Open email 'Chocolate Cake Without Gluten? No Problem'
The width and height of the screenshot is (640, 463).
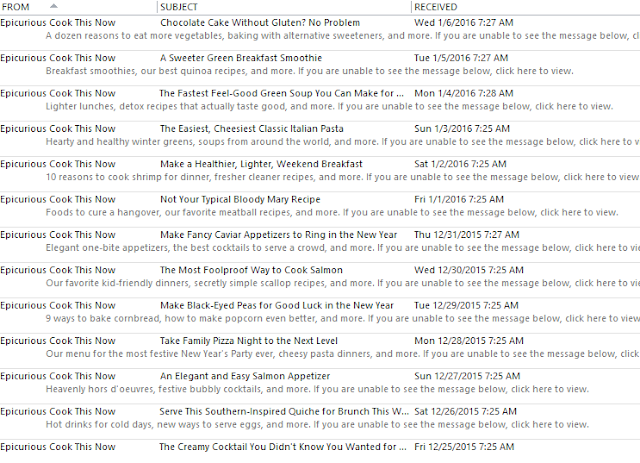point(260,23)
